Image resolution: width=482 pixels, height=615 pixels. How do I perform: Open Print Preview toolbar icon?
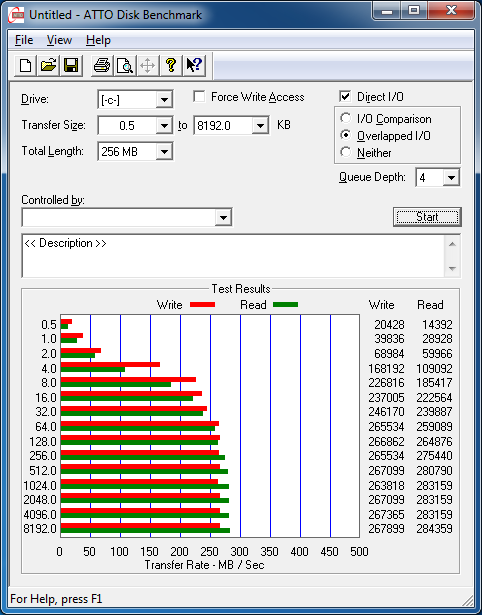125,65
